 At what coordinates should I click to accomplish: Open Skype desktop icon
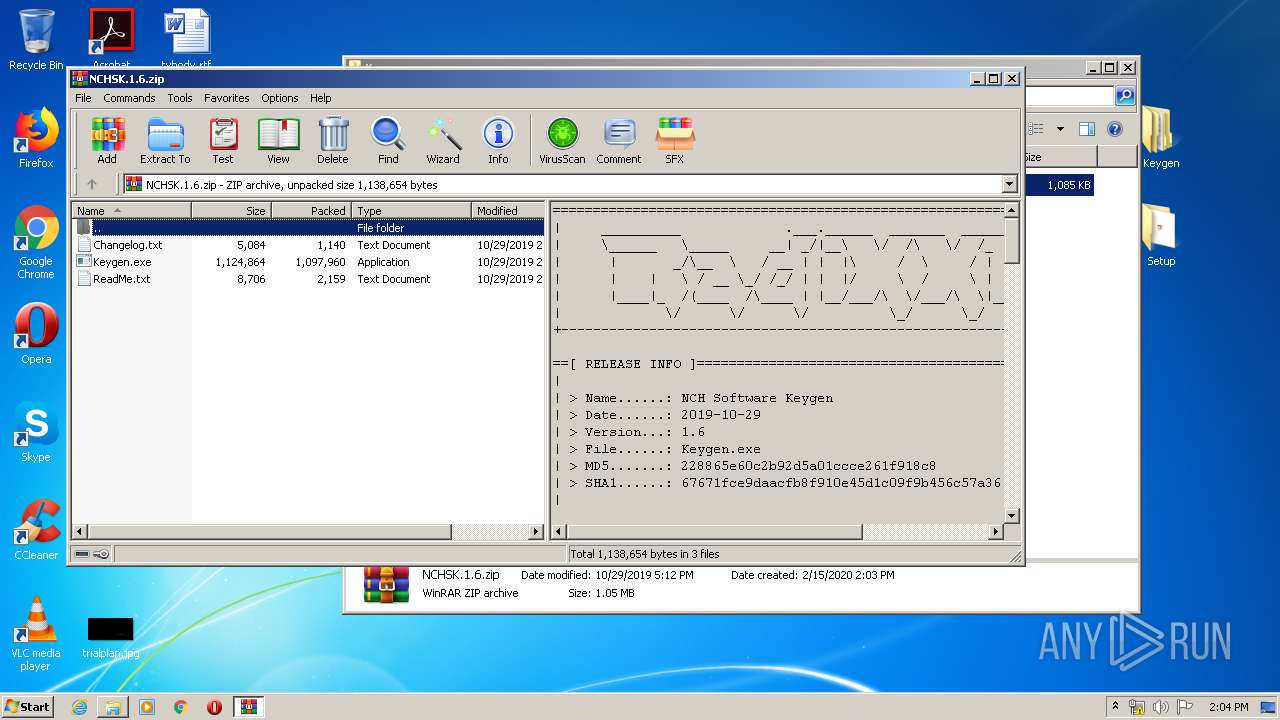[36, 432]
